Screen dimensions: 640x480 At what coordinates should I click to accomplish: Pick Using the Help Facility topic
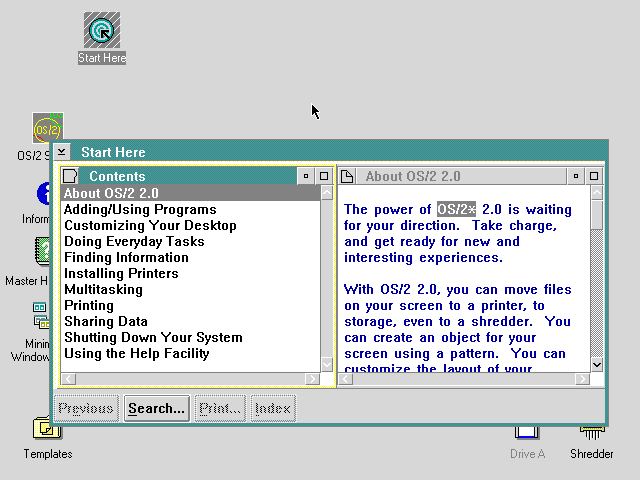coord(136,353)
